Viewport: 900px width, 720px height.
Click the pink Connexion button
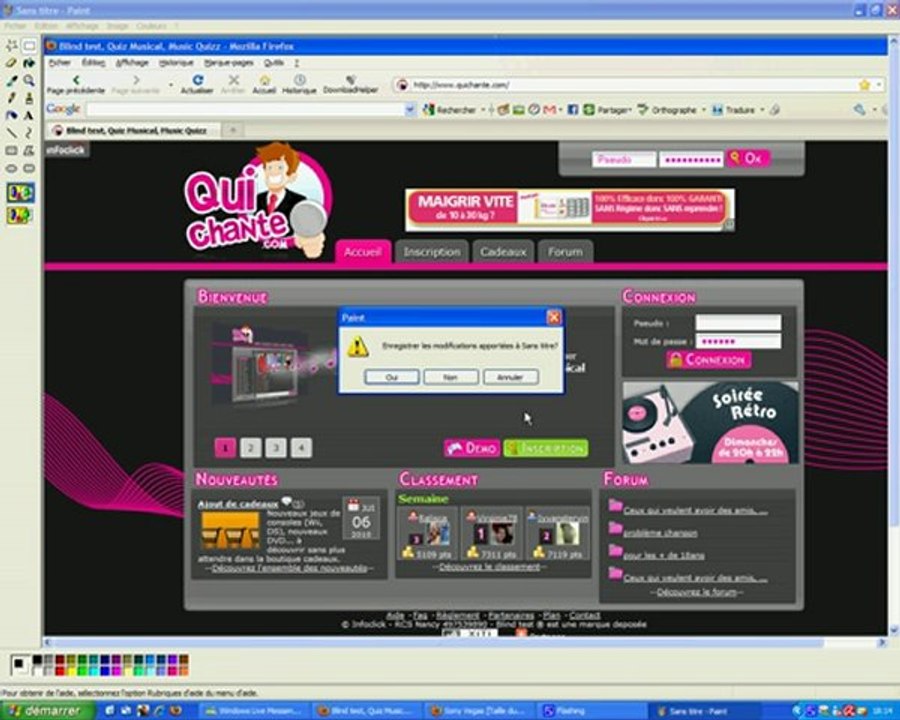pos(709,360)
